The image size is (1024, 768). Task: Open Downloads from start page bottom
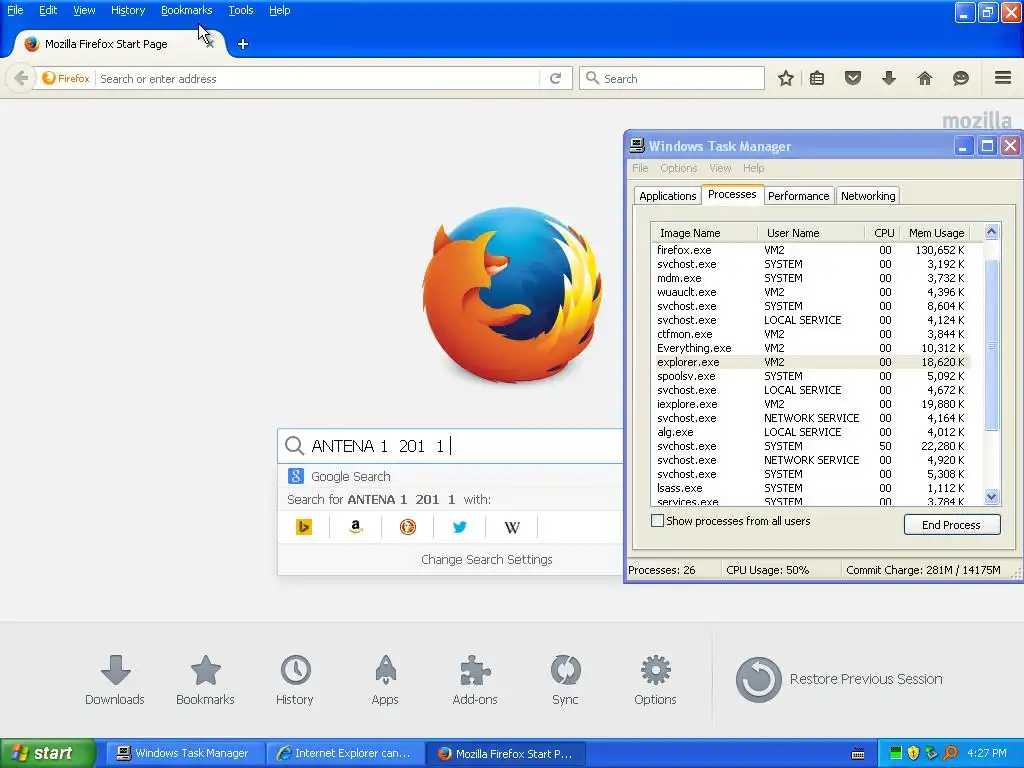point(115,680)
